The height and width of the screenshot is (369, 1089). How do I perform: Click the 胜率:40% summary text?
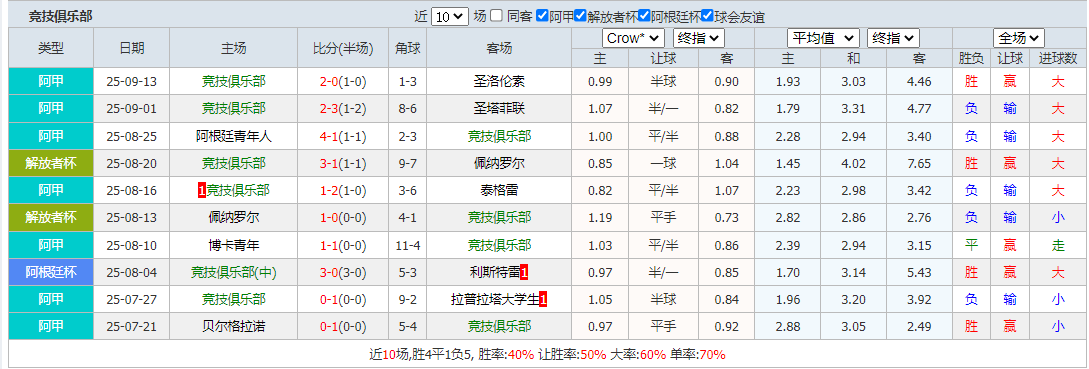506,354
